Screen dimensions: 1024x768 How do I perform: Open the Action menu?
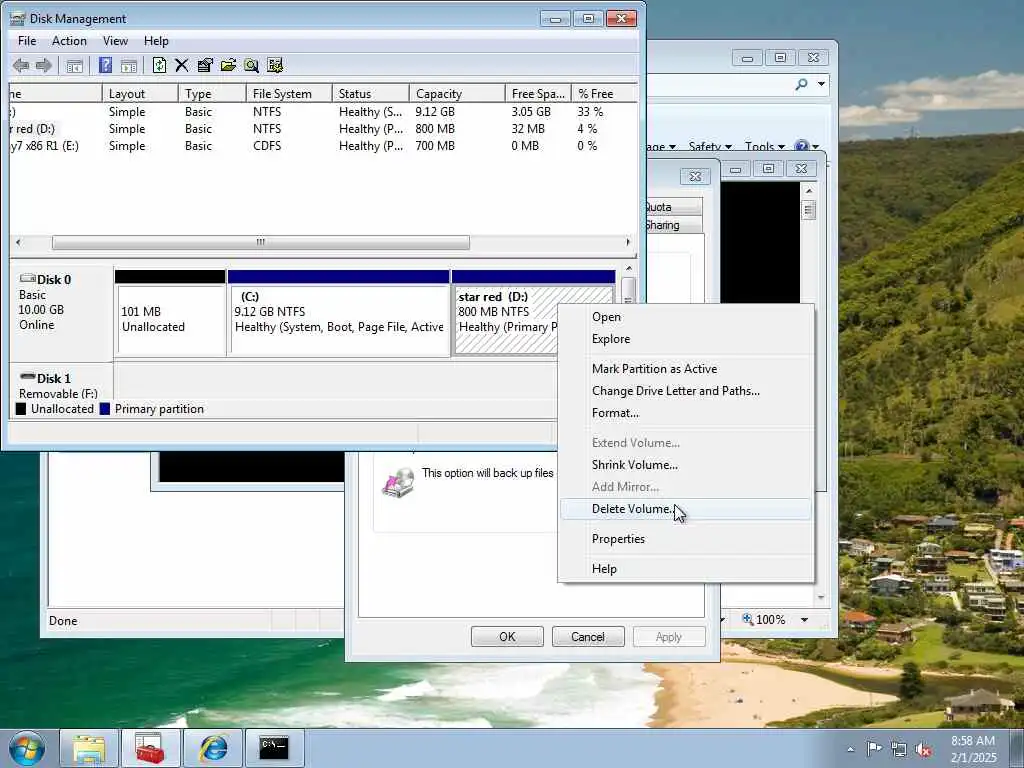pyautogui.click(x=69, y=40)
